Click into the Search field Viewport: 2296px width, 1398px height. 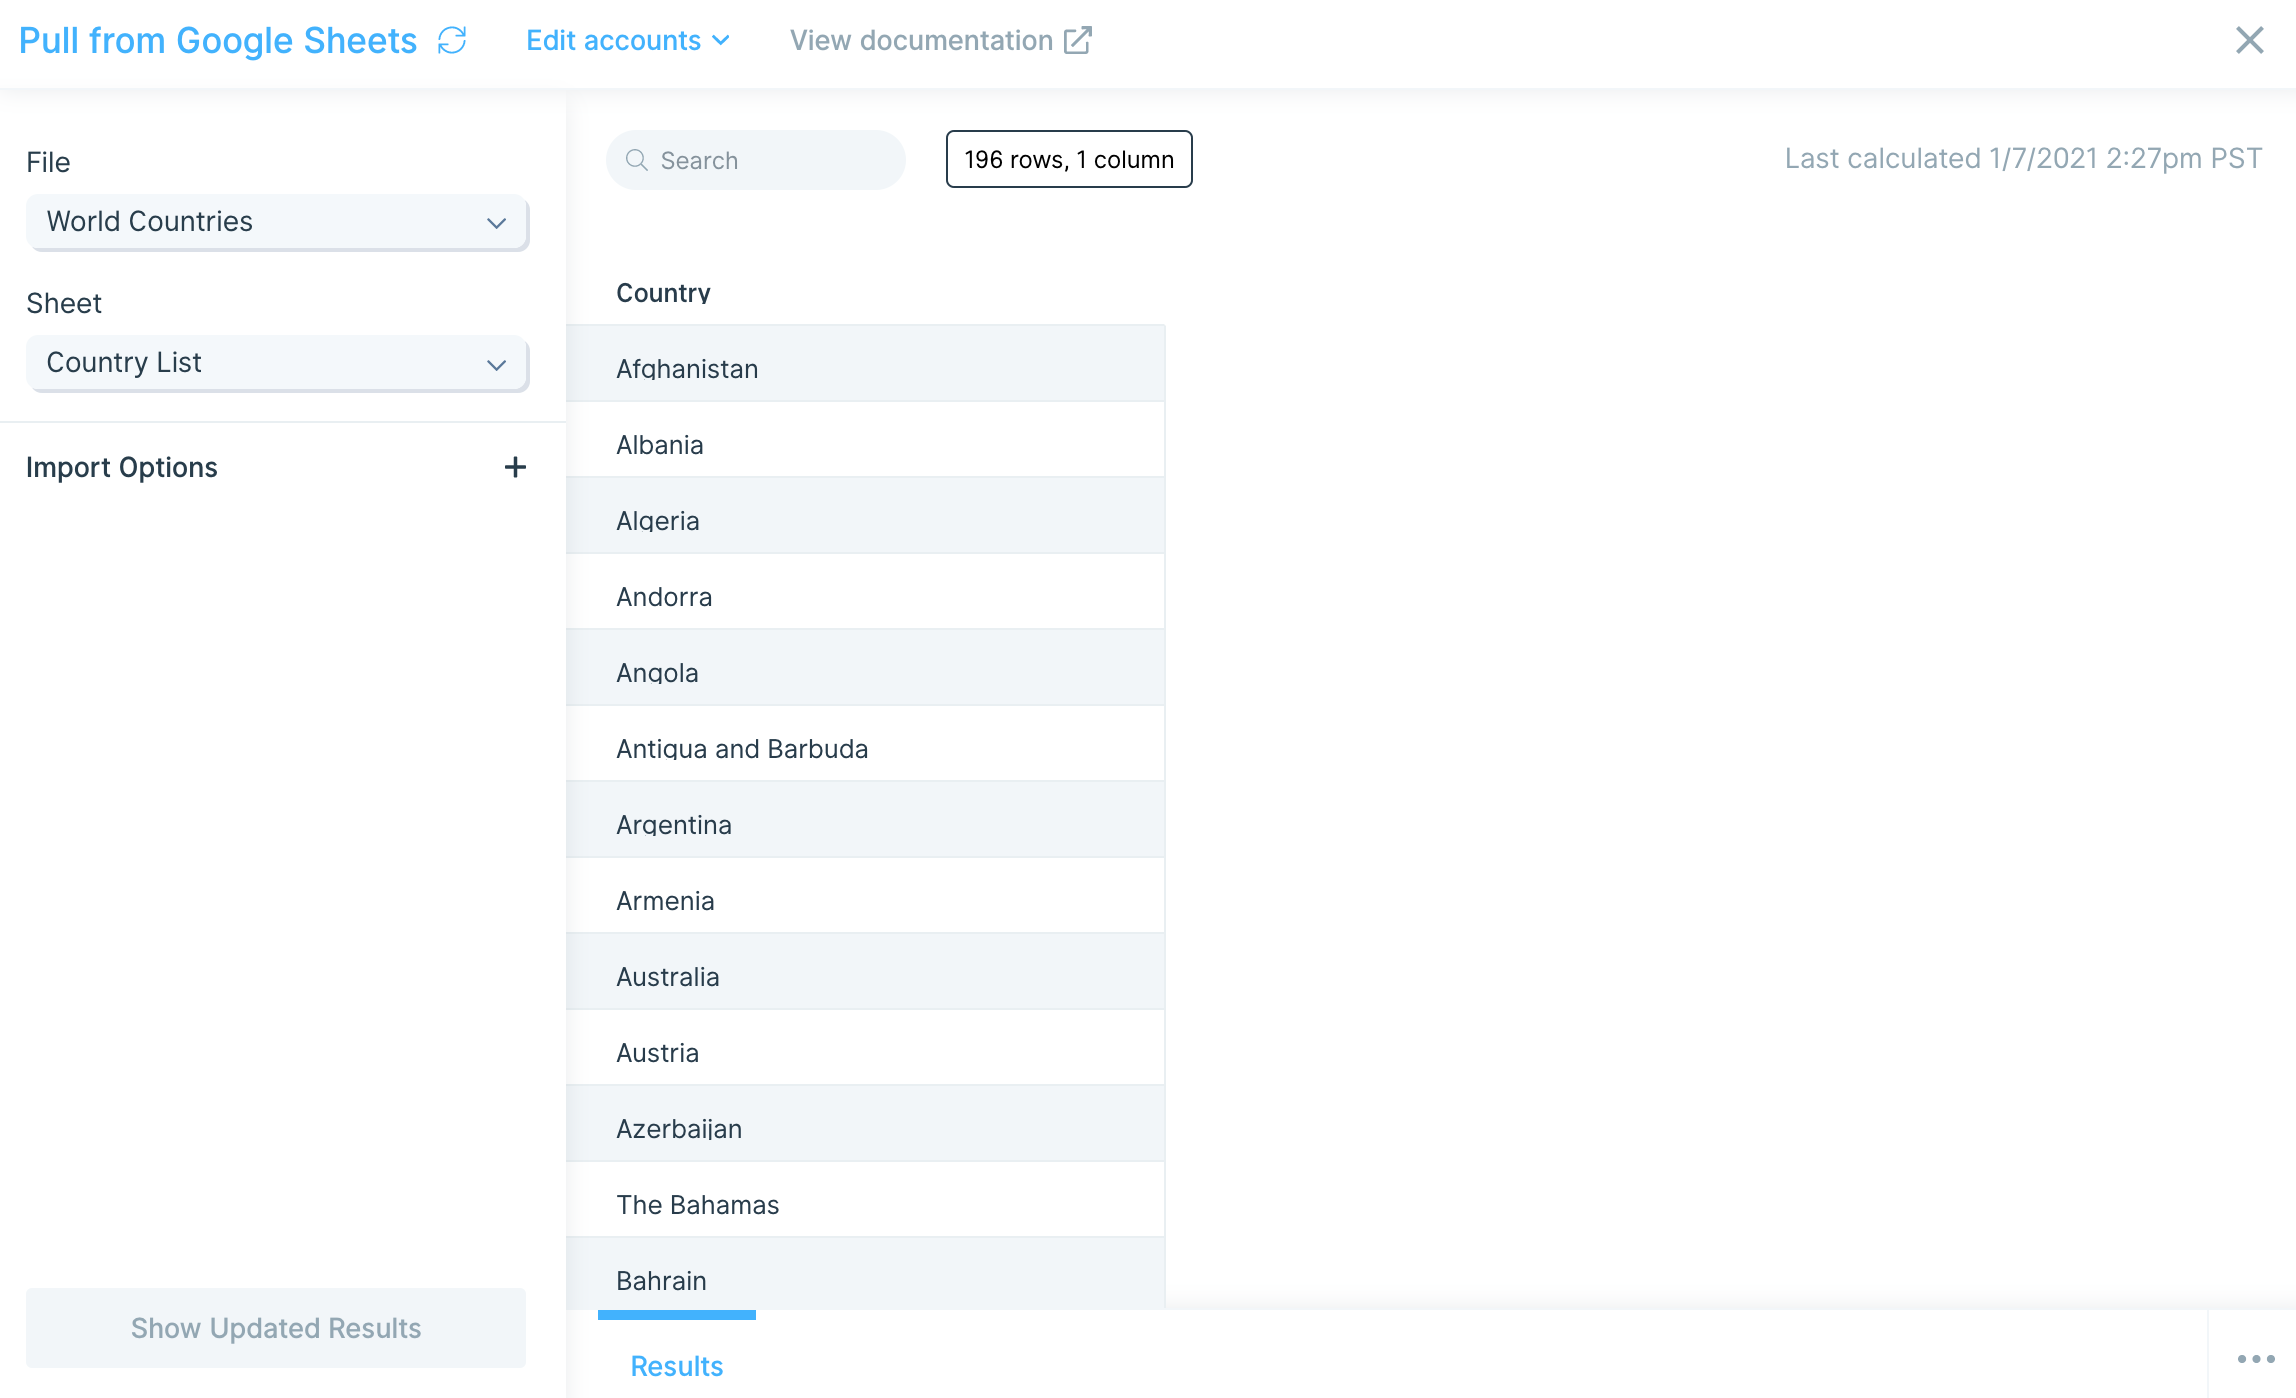pos(770,160)
